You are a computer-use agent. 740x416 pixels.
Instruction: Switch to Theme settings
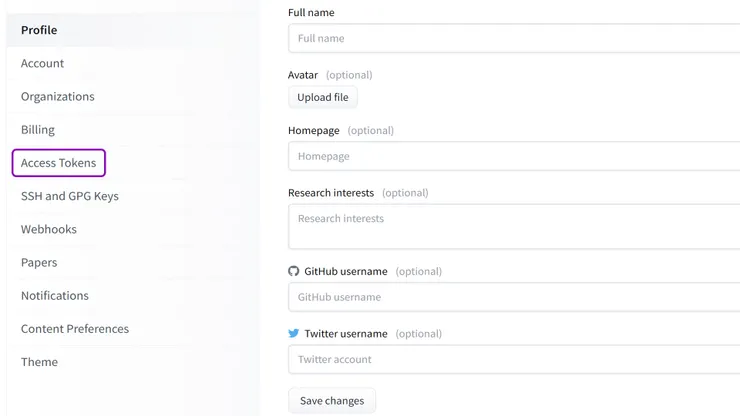click(x=39, y=362)
